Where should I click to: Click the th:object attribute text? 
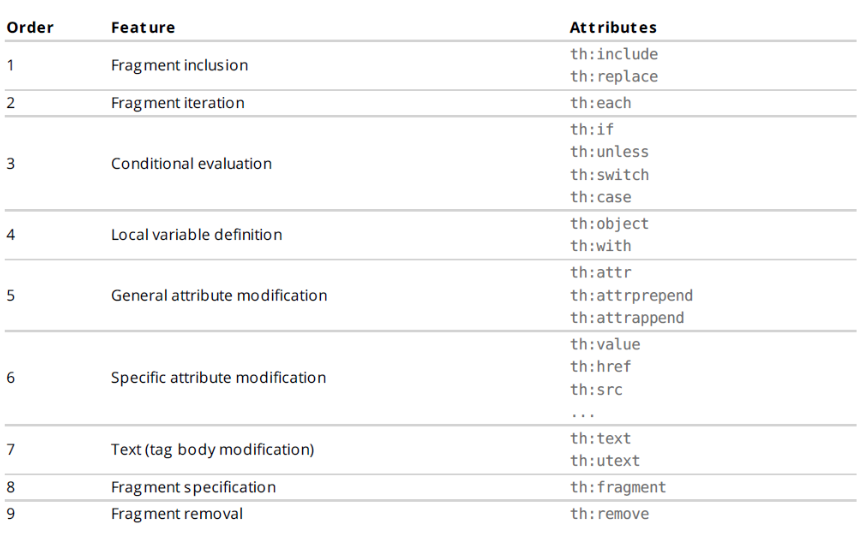(609, 224)
